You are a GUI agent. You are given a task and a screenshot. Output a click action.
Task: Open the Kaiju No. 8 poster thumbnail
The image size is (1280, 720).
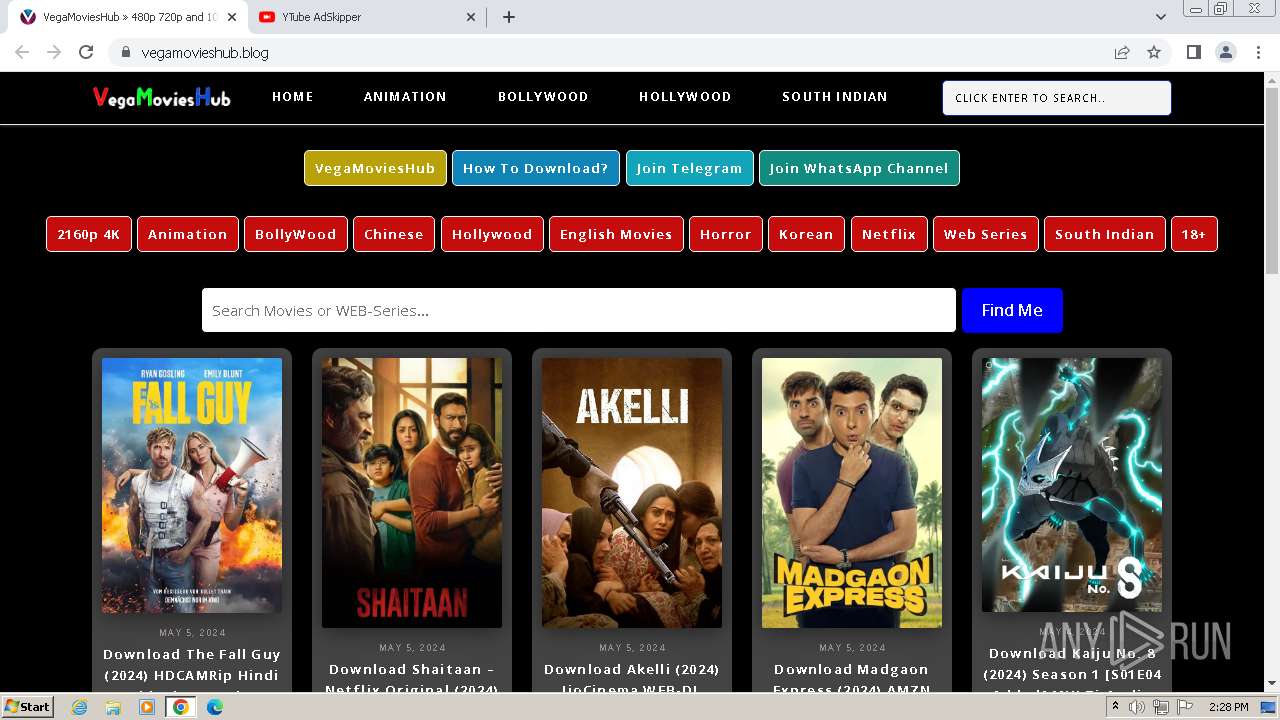tap(1072, 485)
